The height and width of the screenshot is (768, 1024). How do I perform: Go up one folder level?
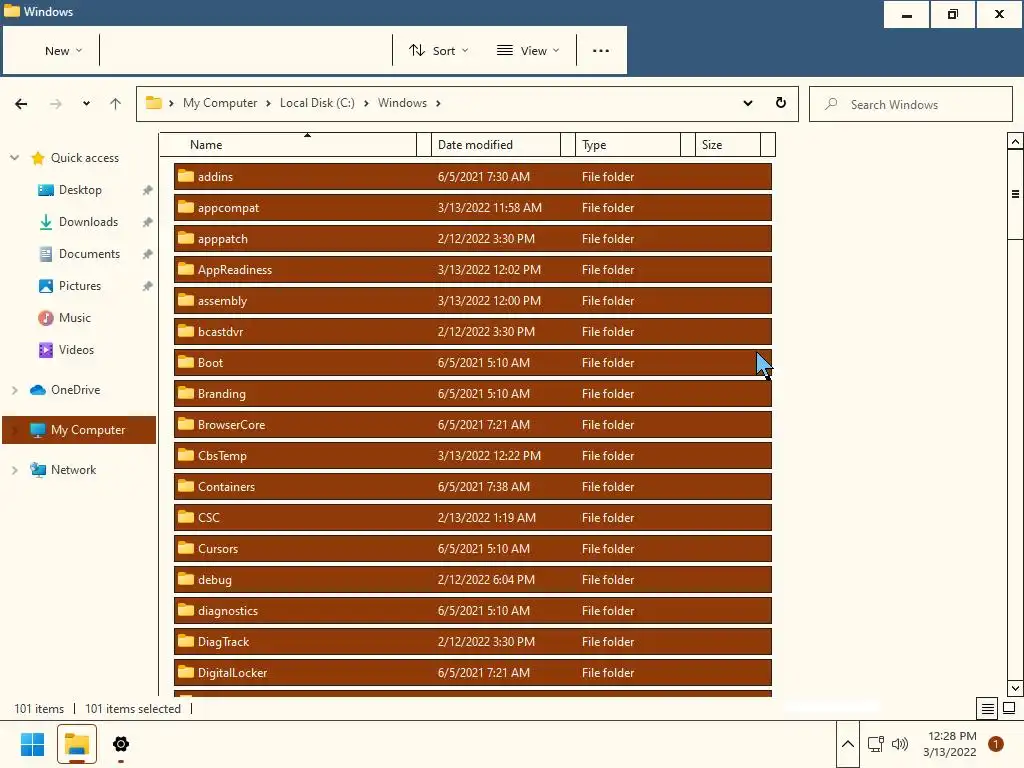(x=116, y=103)
